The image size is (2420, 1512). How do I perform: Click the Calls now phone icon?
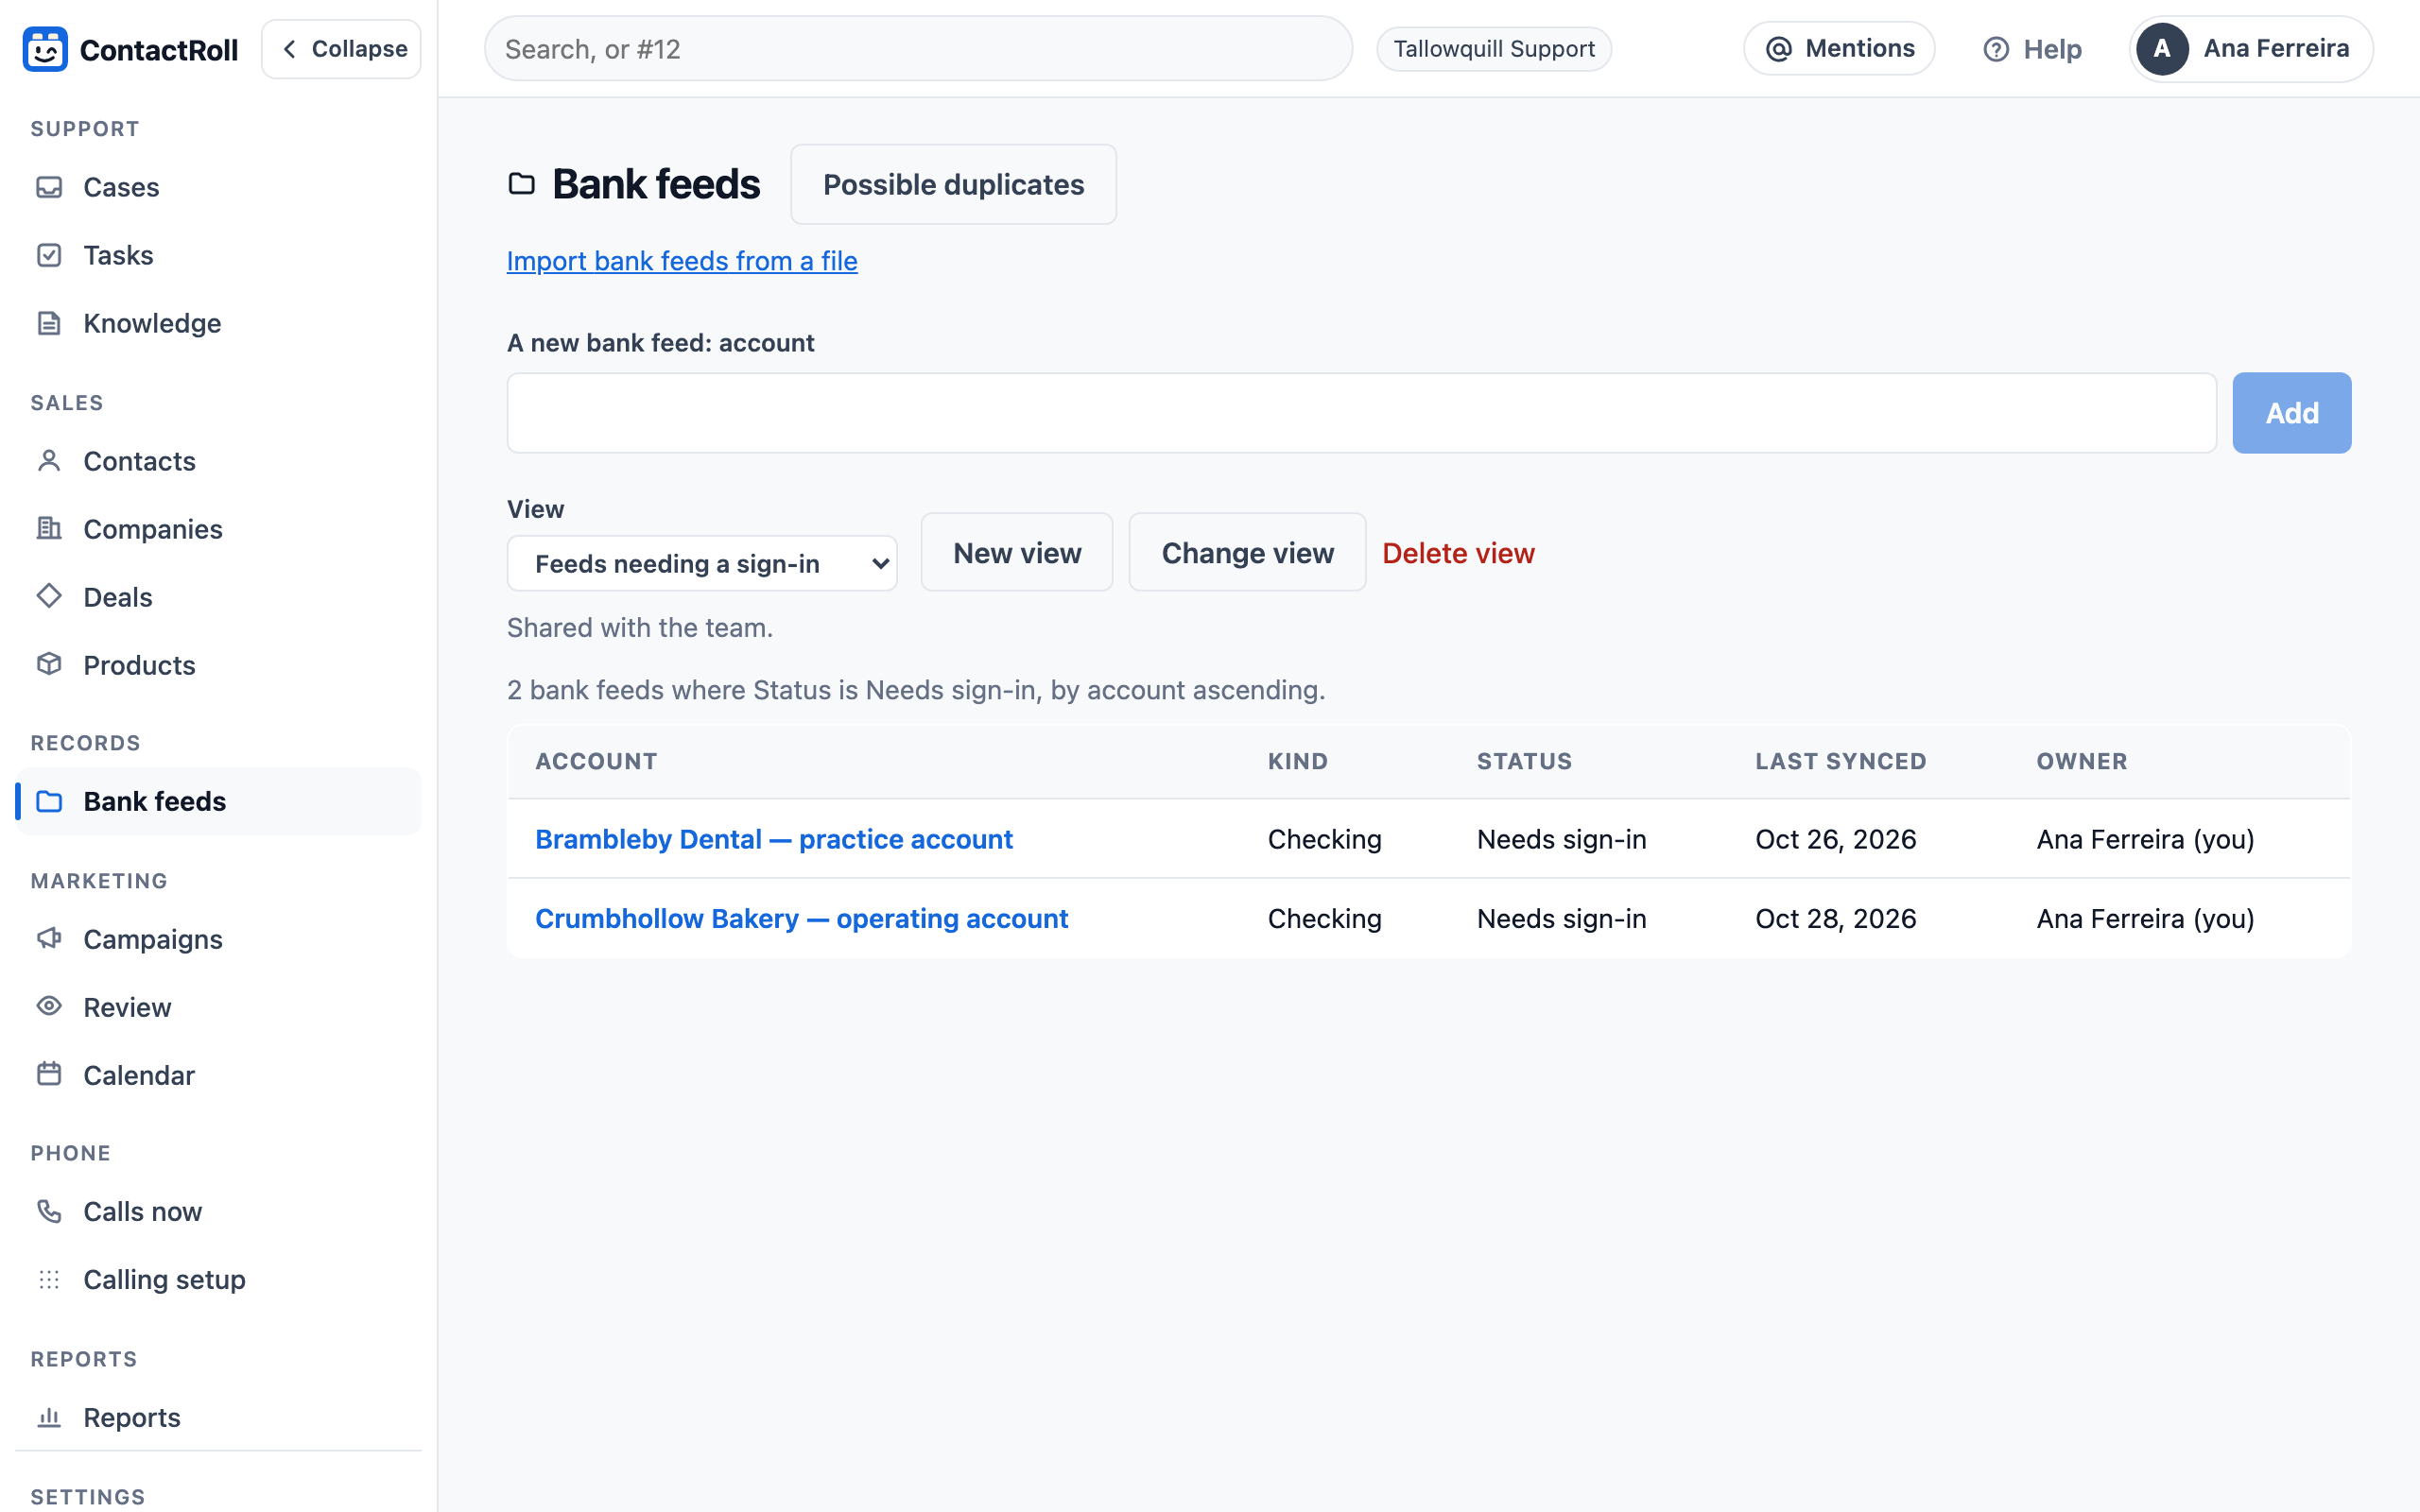pos(49,1211)
